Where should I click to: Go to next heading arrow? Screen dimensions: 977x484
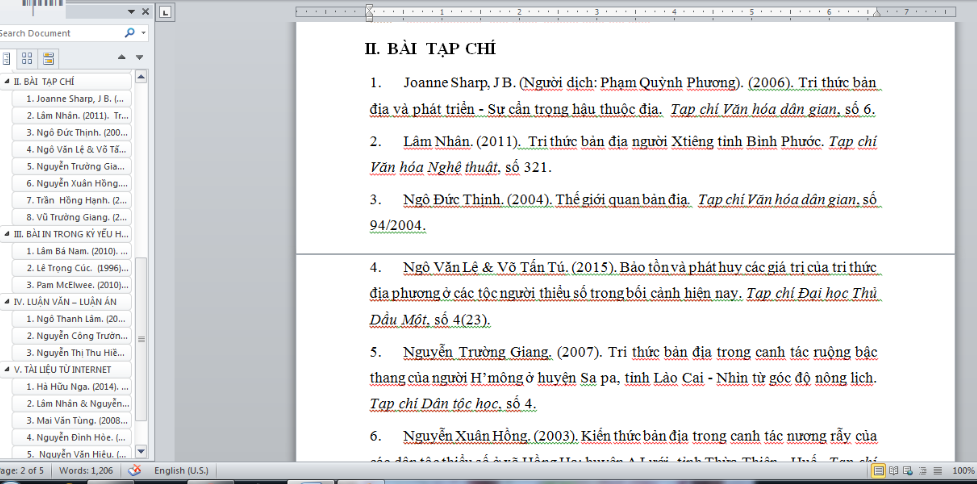pos(140,57)
